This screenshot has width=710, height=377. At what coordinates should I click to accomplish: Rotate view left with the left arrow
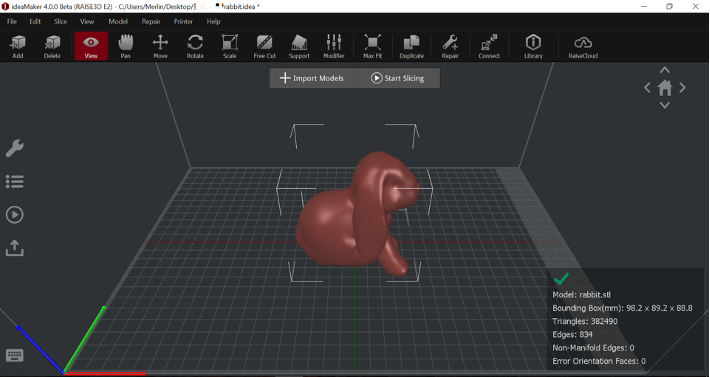[x=648, y=87]
